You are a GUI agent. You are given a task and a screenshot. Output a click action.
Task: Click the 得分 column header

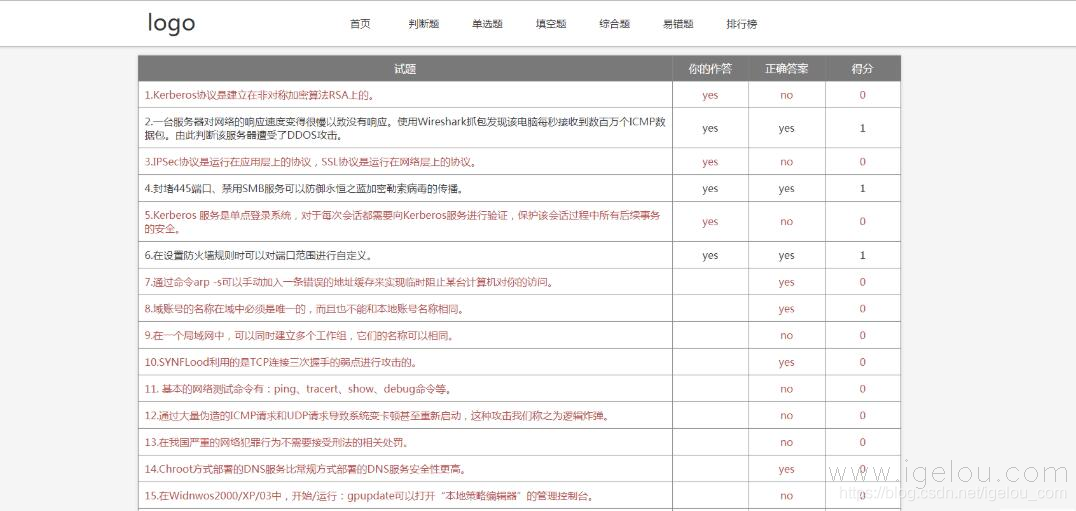pos(863,69)
